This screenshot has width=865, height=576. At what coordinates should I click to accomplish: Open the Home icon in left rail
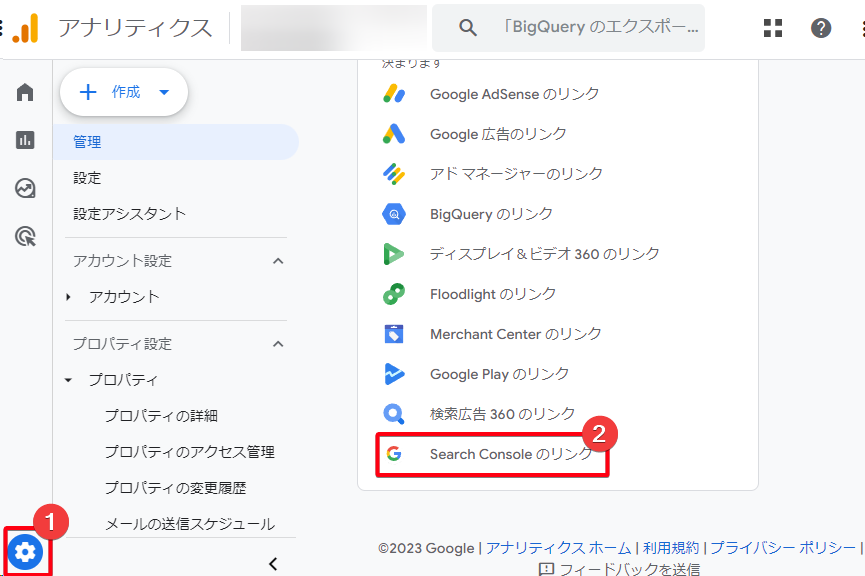click(25, 92)
